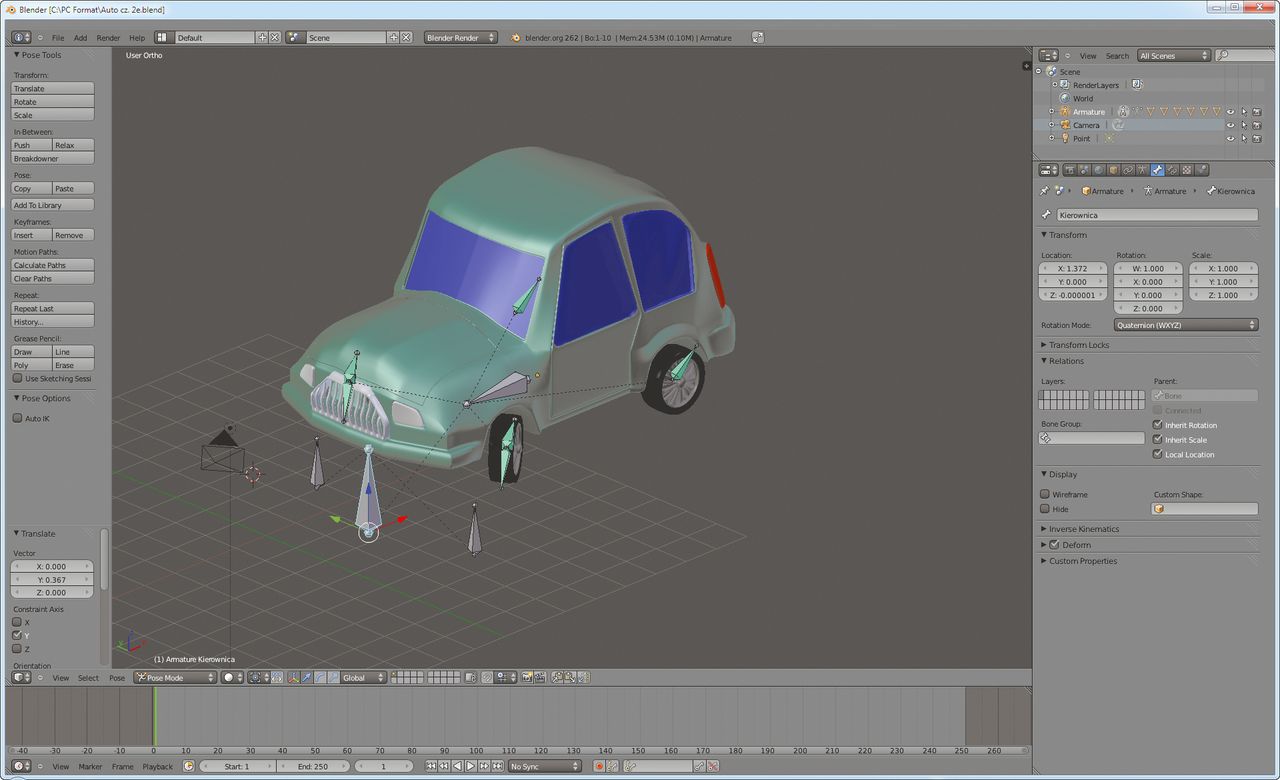Screen dimensions: 1280x780
Task: Open Armature data properties tab icon
Action: [x=1142, y=170]
